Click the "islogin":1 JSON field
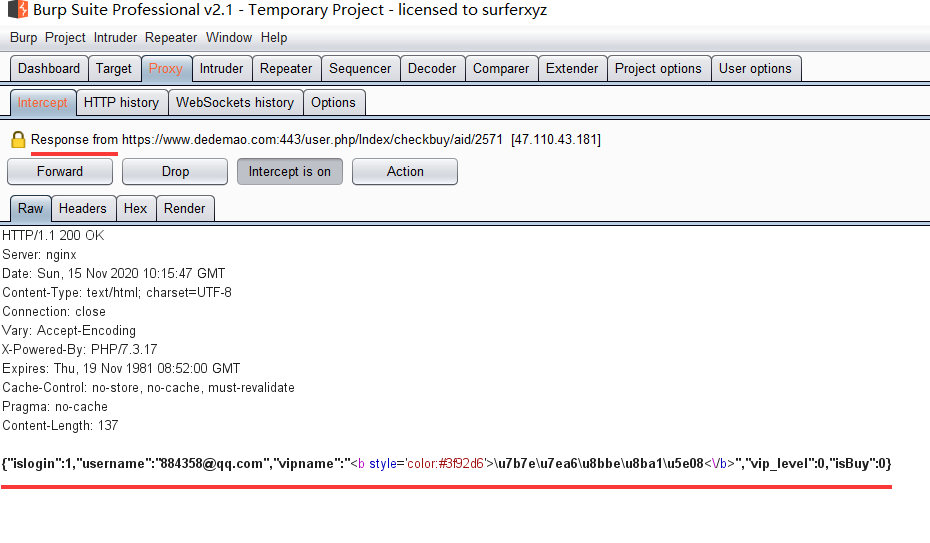 (40, 464)
